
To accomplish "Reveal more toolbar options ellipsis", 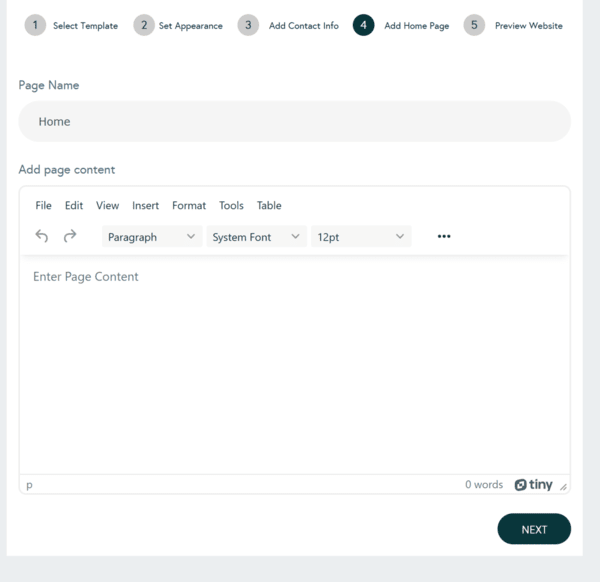I will (x=444, y=236).
